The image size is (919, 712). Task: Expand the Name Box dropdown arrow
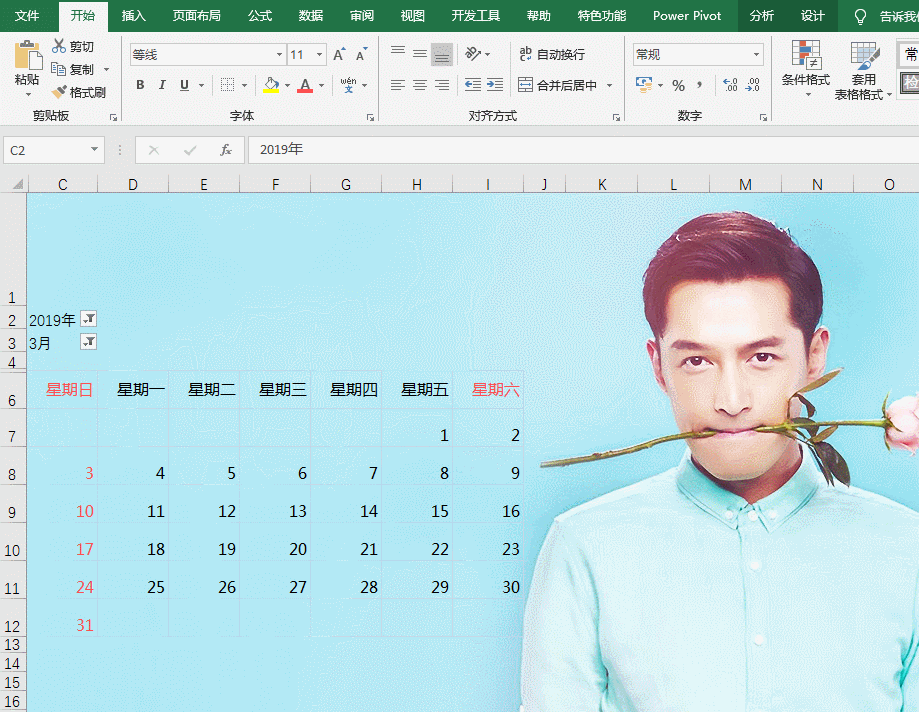tap(94, 149)
